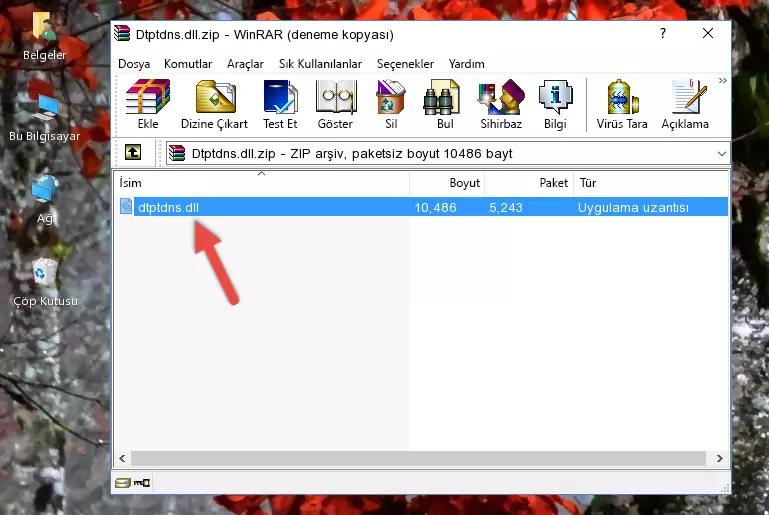Click the Sil (Delete) toolbar icon
Image resolution: width=769 pixels, height=515 pixels.
click(391, 104)
